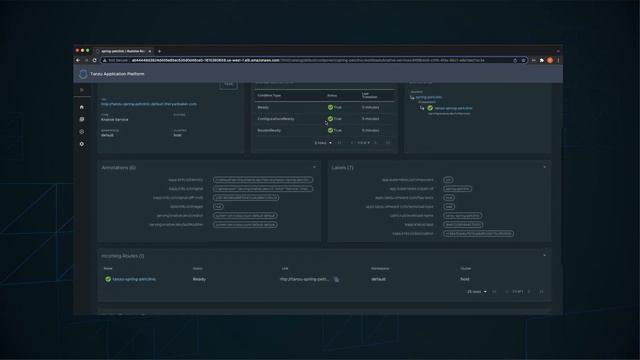The image size is (640, 360).
Task: Click the Last Transition column header
Action: click(369, 96)
